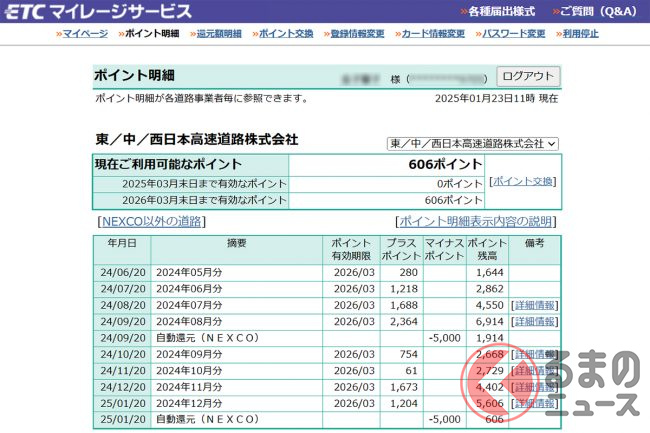This screenshot has width=650, height=433.
Task: Open the NEXCO以外の道路 link
Action: coord(151,221)
